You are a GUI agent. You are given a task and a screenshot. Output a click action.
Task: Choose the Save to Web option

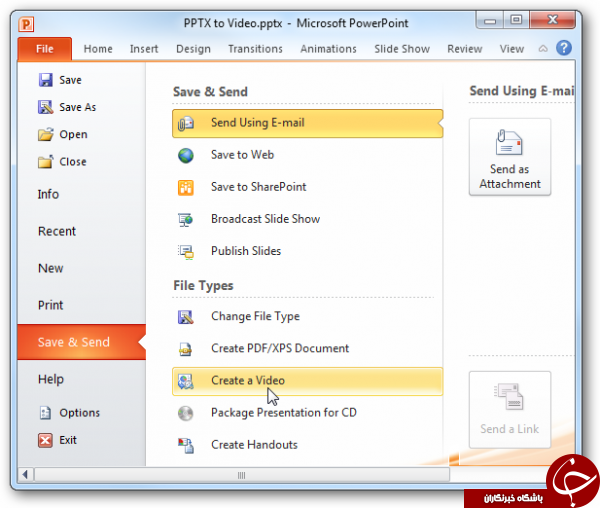click(308, 155)
